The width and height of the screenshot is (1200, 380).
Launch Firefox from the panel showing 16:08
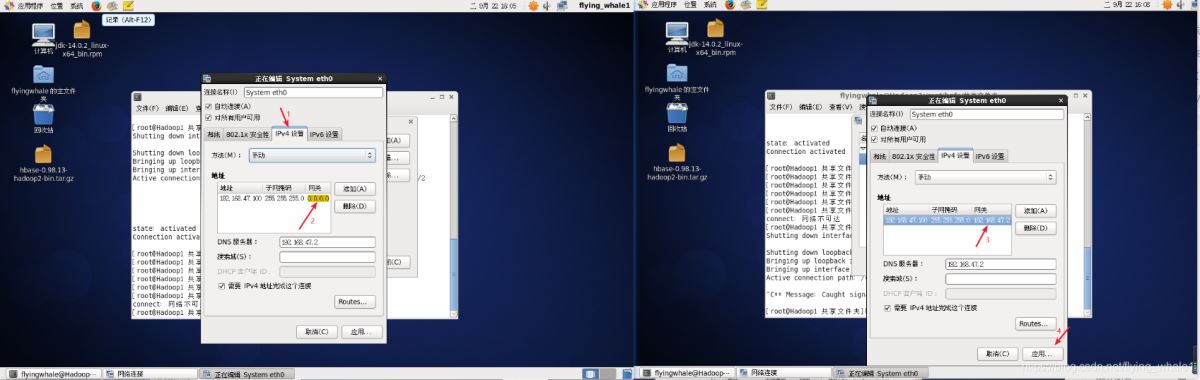730,5
